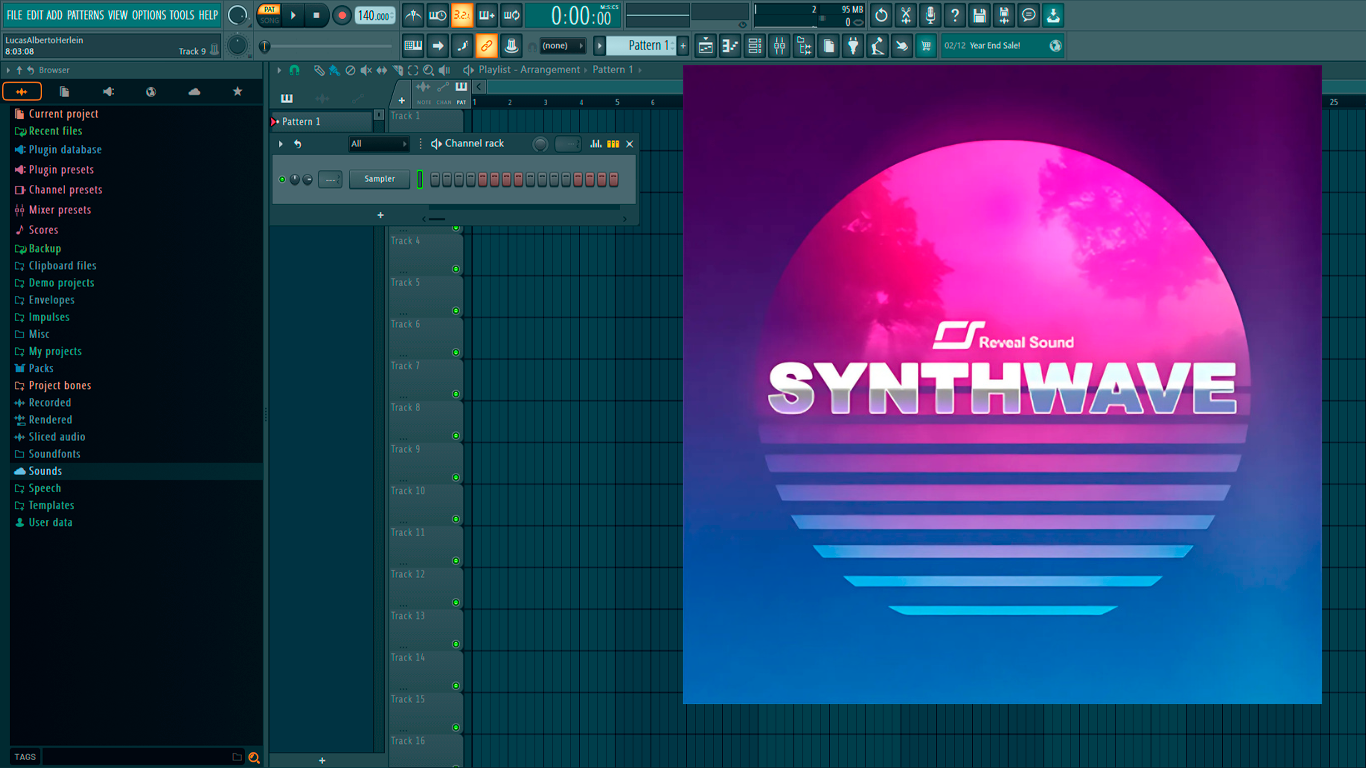Stop playback with the stop button

click(x=317, y=15)
